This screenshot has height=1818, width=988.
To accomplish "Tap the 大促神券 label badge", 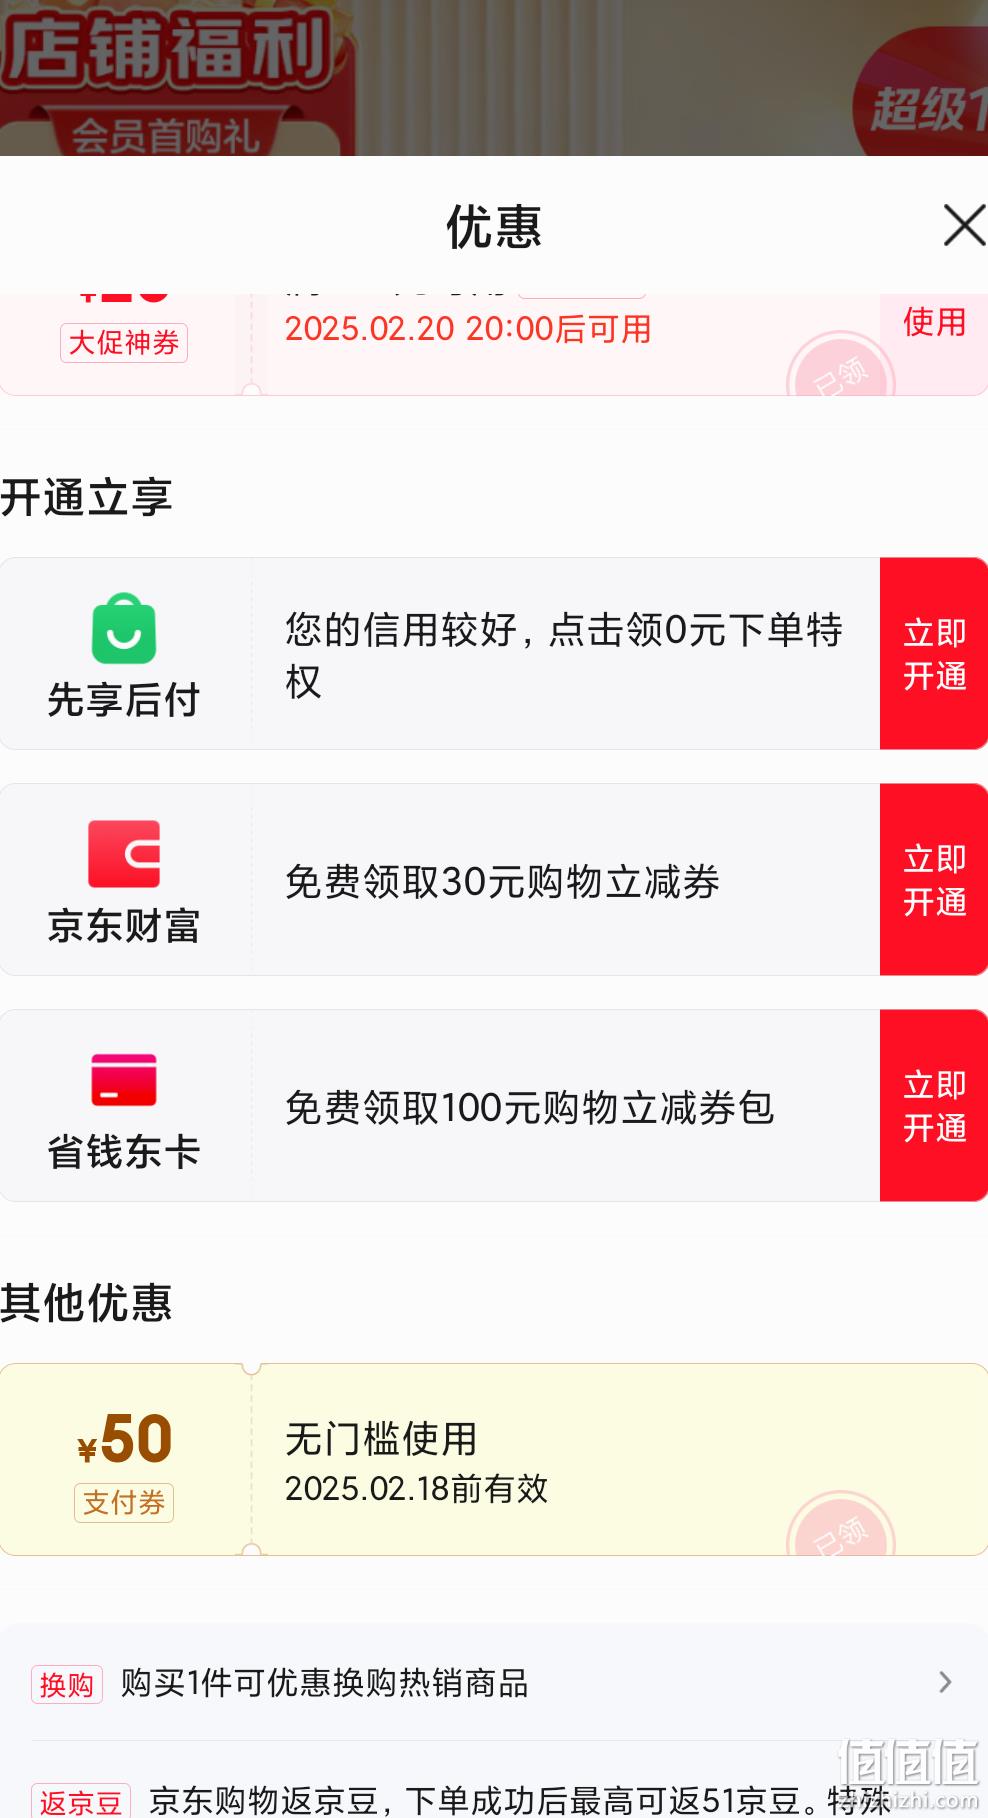I will point(124,343).
